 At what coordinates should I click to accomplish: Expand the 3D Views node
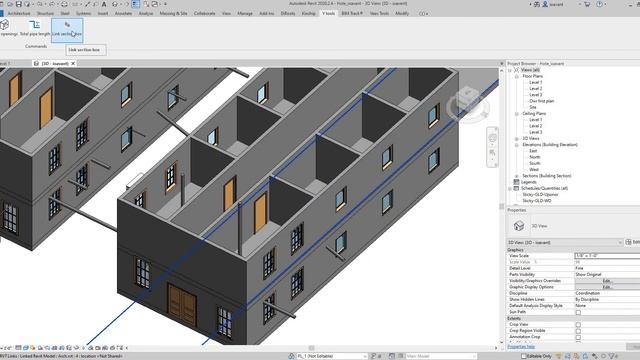point(517,139)
